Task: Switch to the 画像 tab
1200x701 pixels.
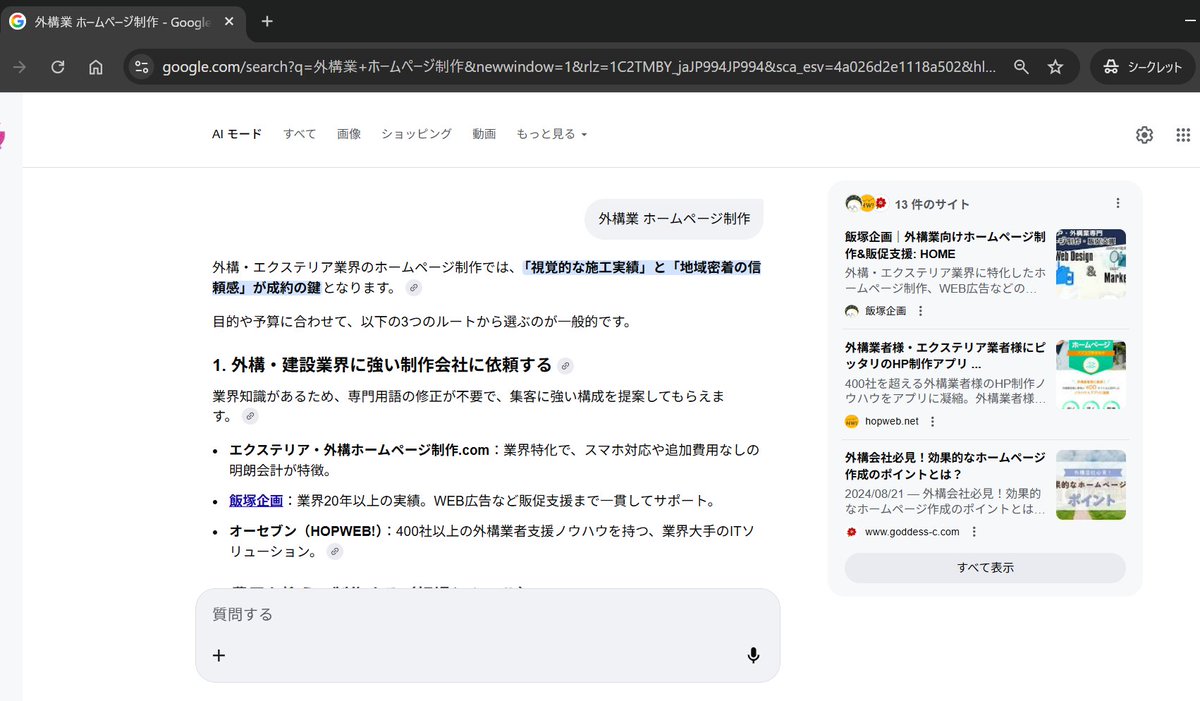Action: (349, 134)
